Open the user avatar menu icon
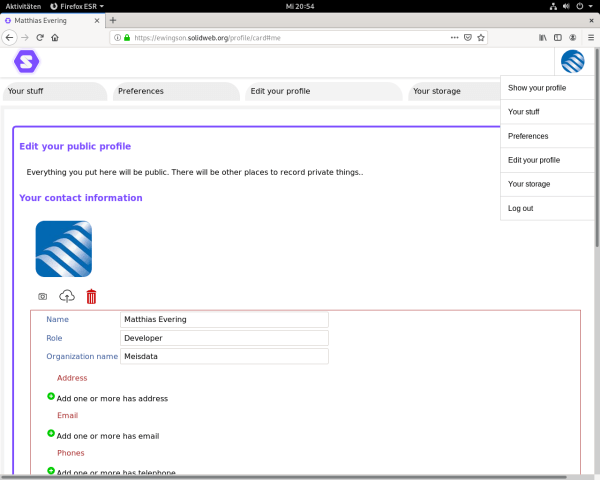This screenshot has height=480, width=600. point(572,61)
